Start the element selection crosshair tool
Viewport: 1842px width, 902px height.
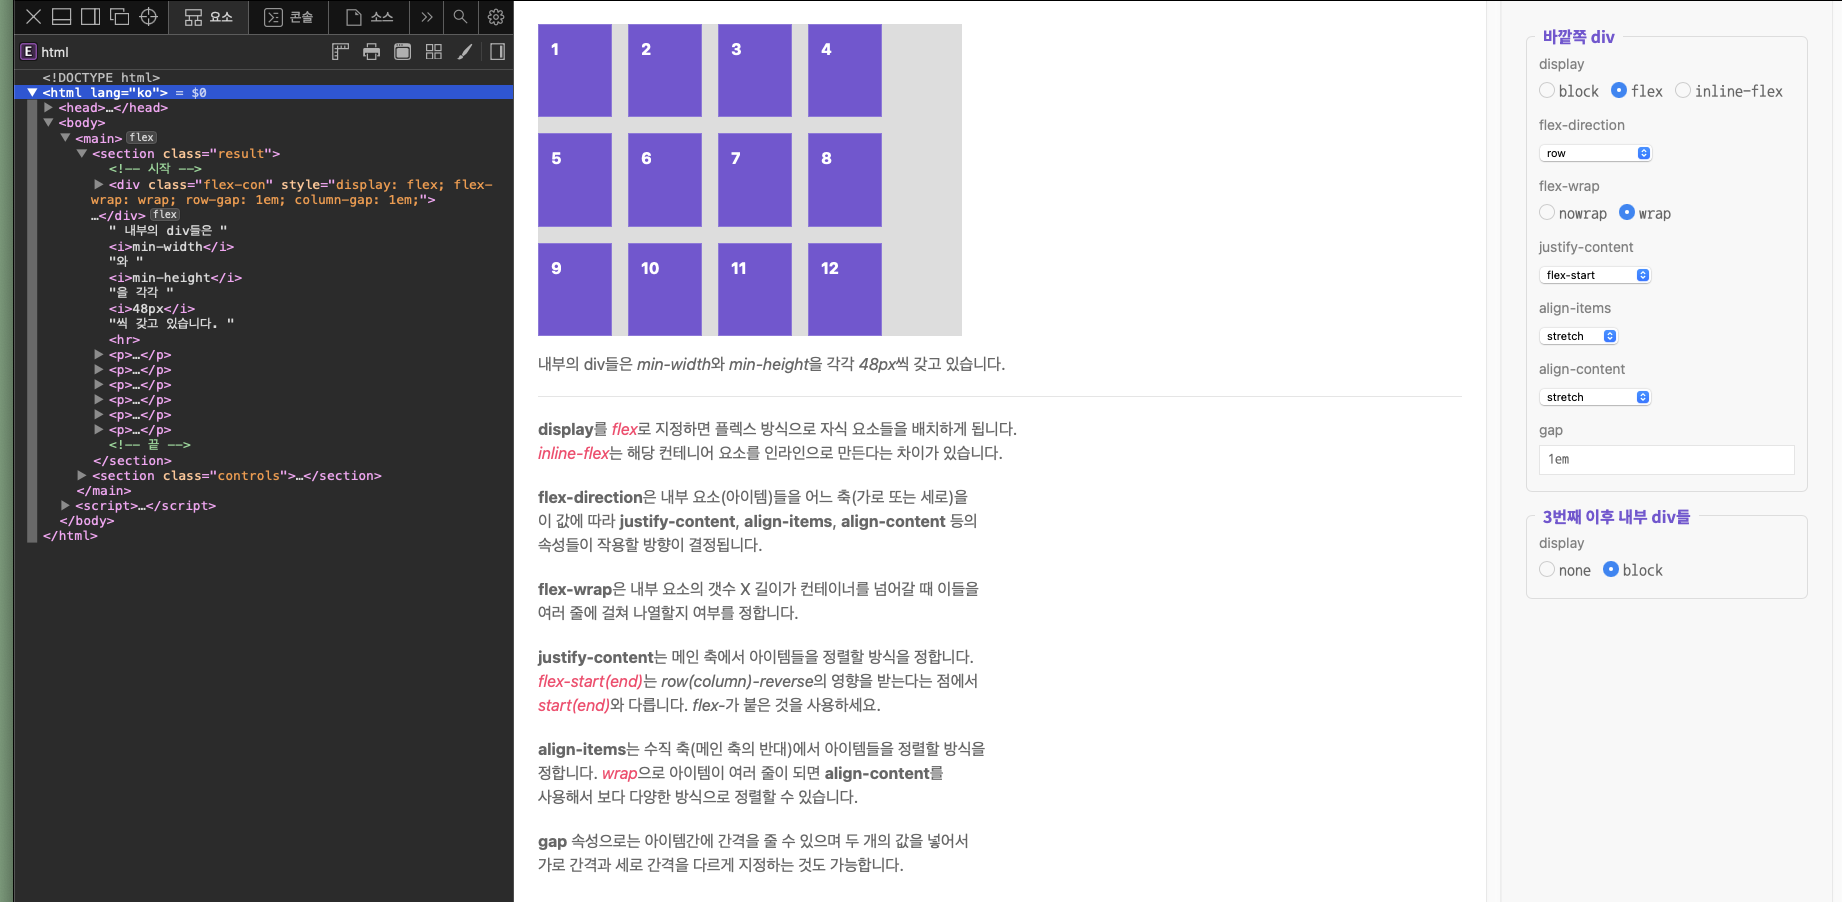coord(149,17)
